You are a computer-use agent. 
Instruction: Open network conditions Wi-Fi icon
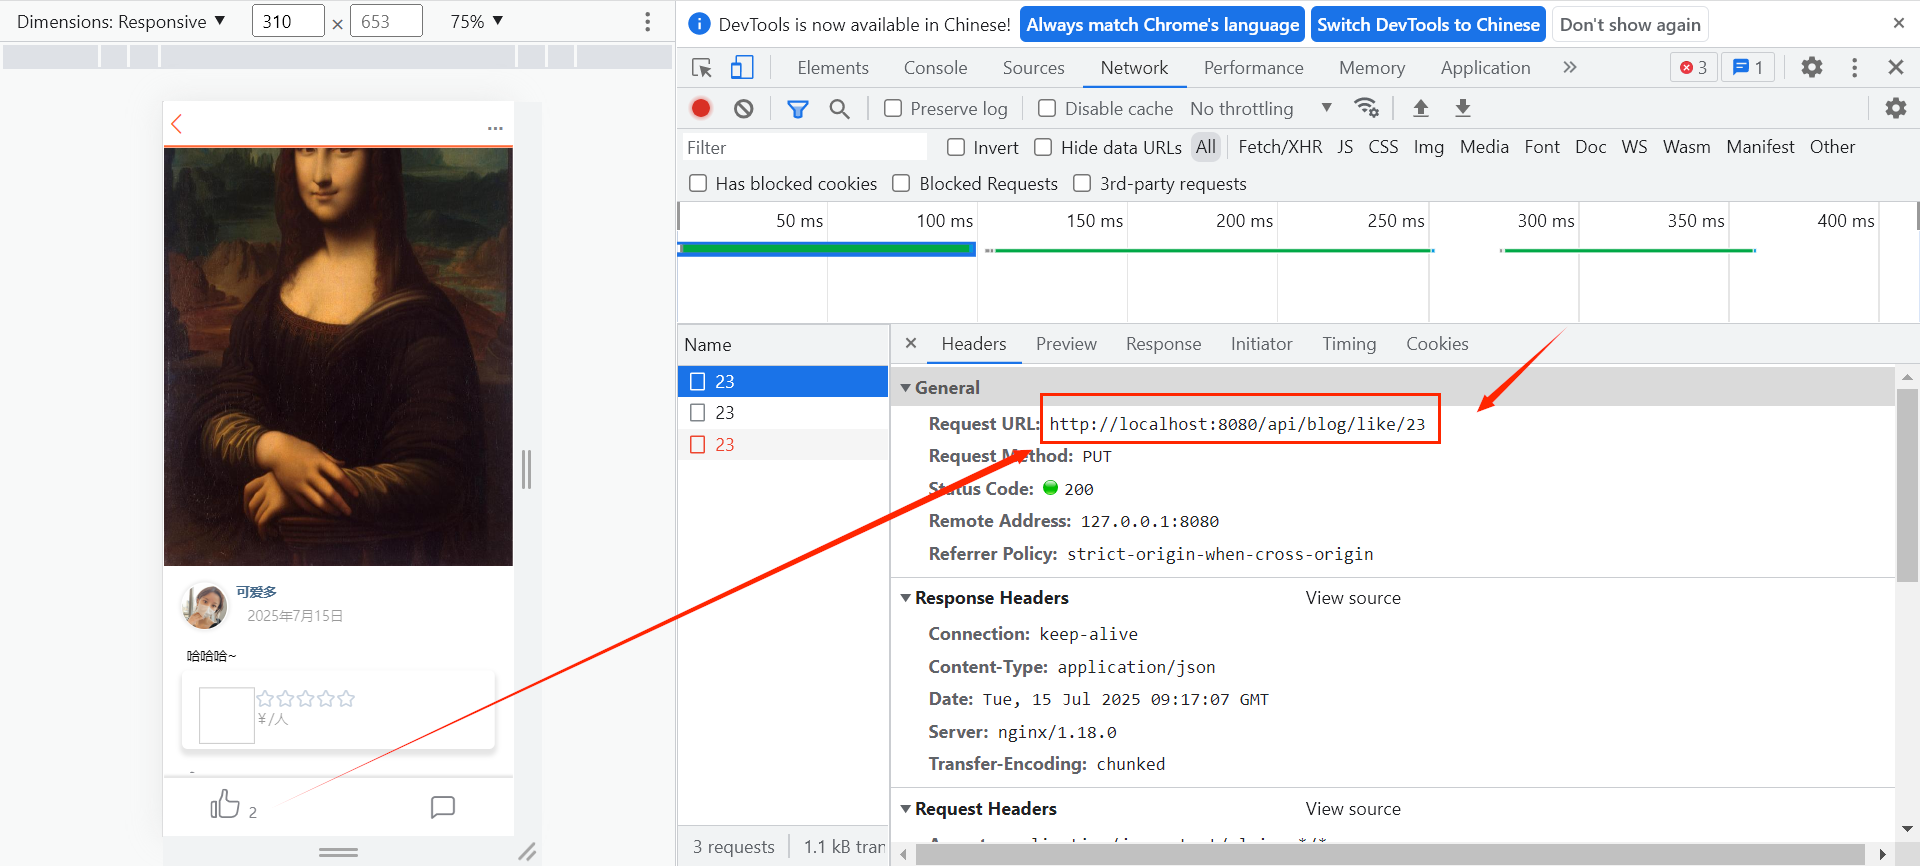[1366, 108]
